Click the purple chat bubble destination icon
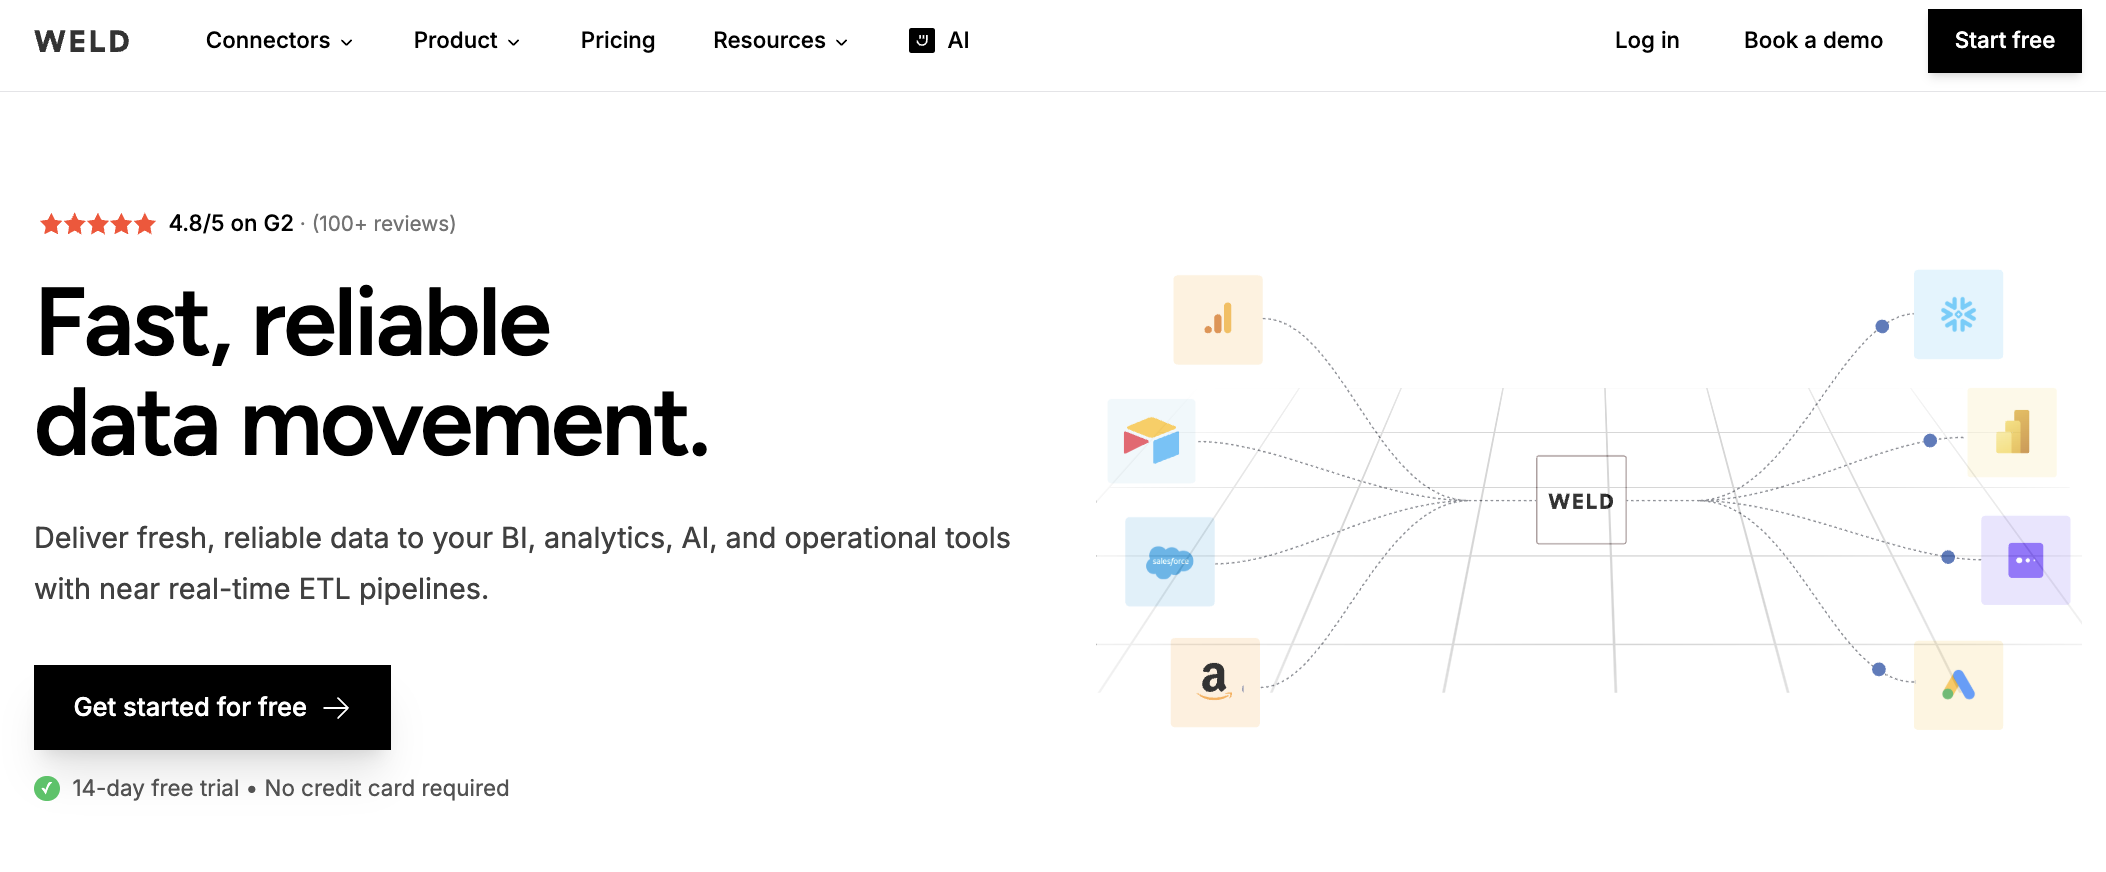The width and height of the screenshot is (2106, 872). (x=2025, y=560)
